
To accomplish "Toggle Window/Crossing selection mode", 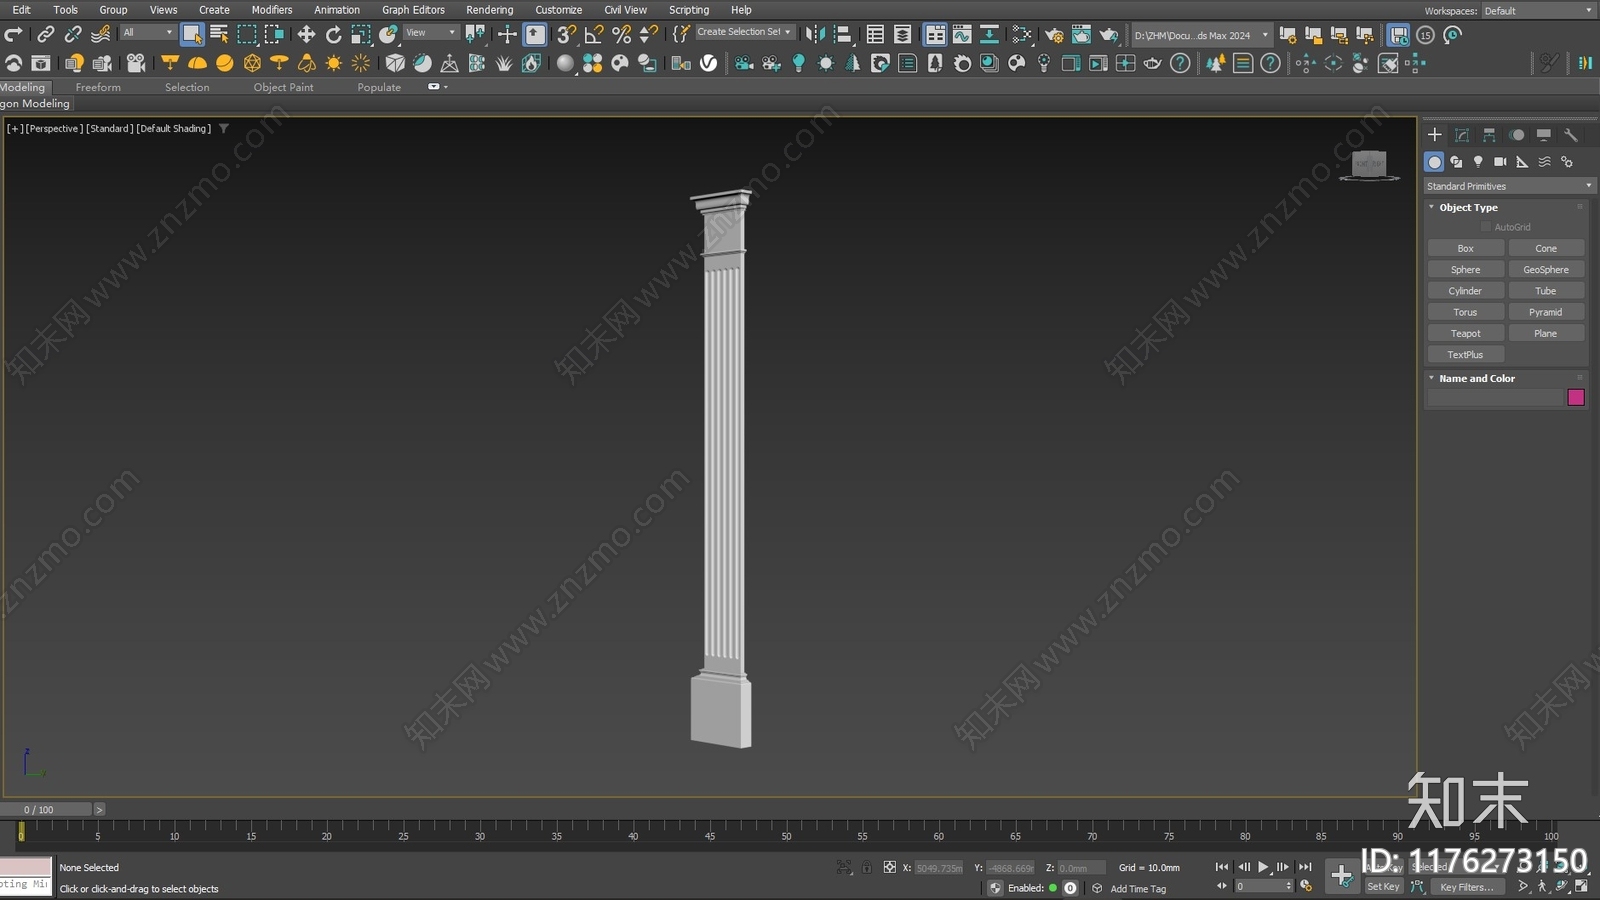I will (274, 35).
